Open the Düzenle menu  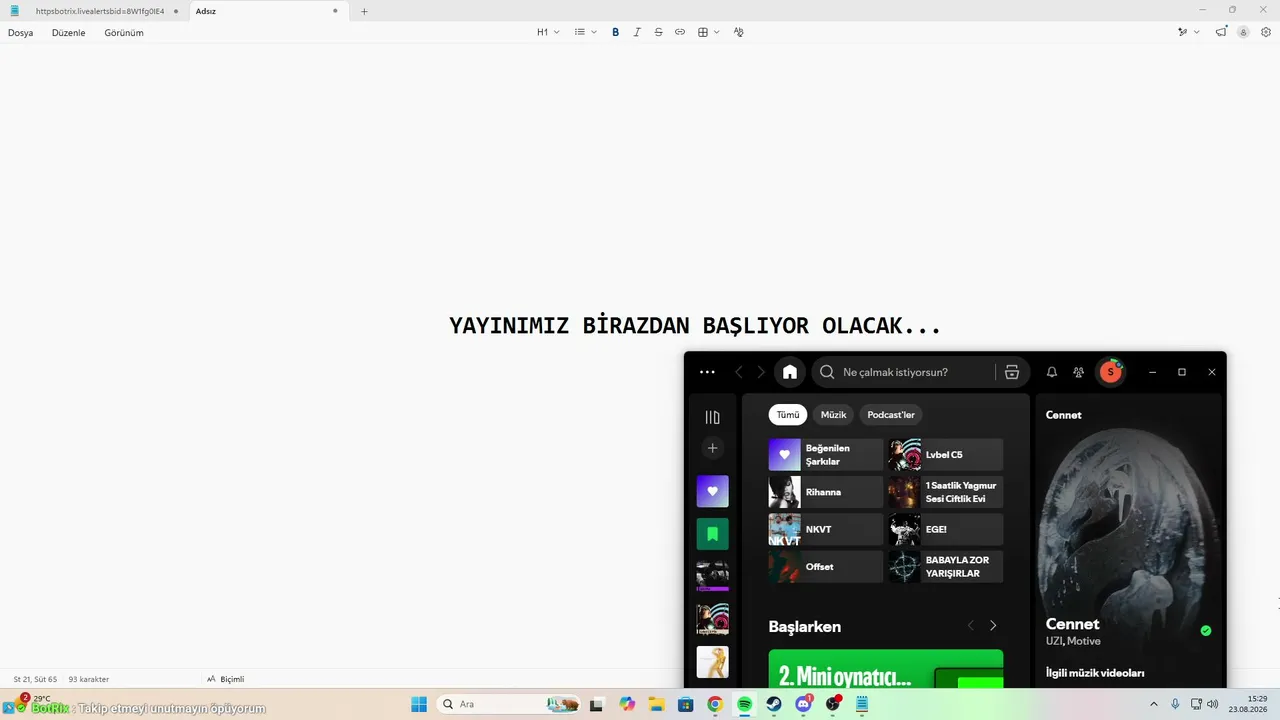tap(69, 33)
